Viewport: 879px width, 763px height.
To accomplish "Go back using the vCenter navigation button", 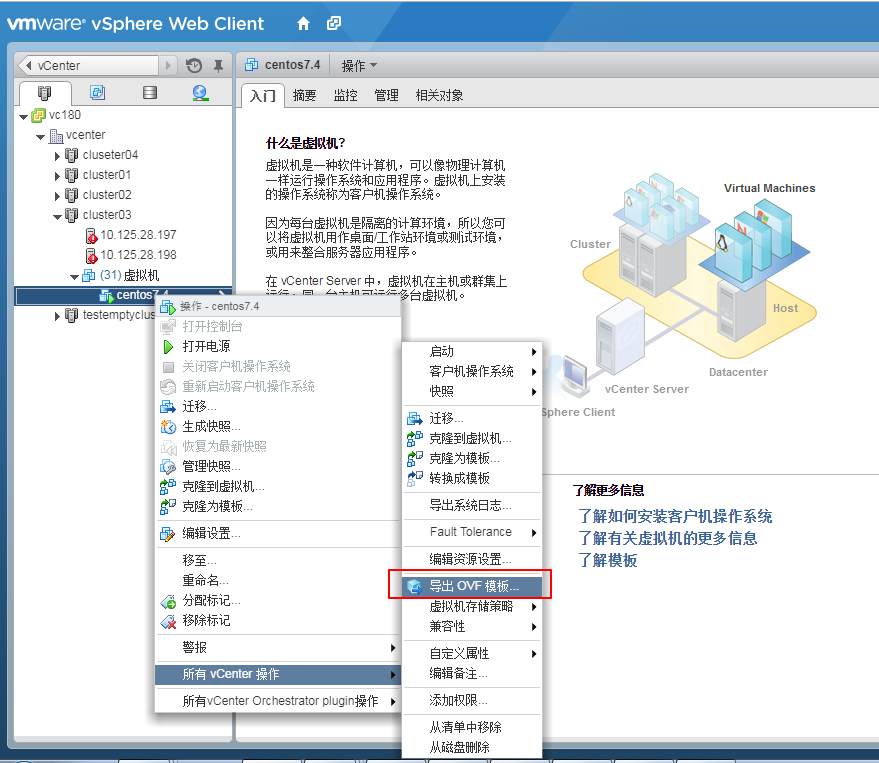I will pos(88,66).
